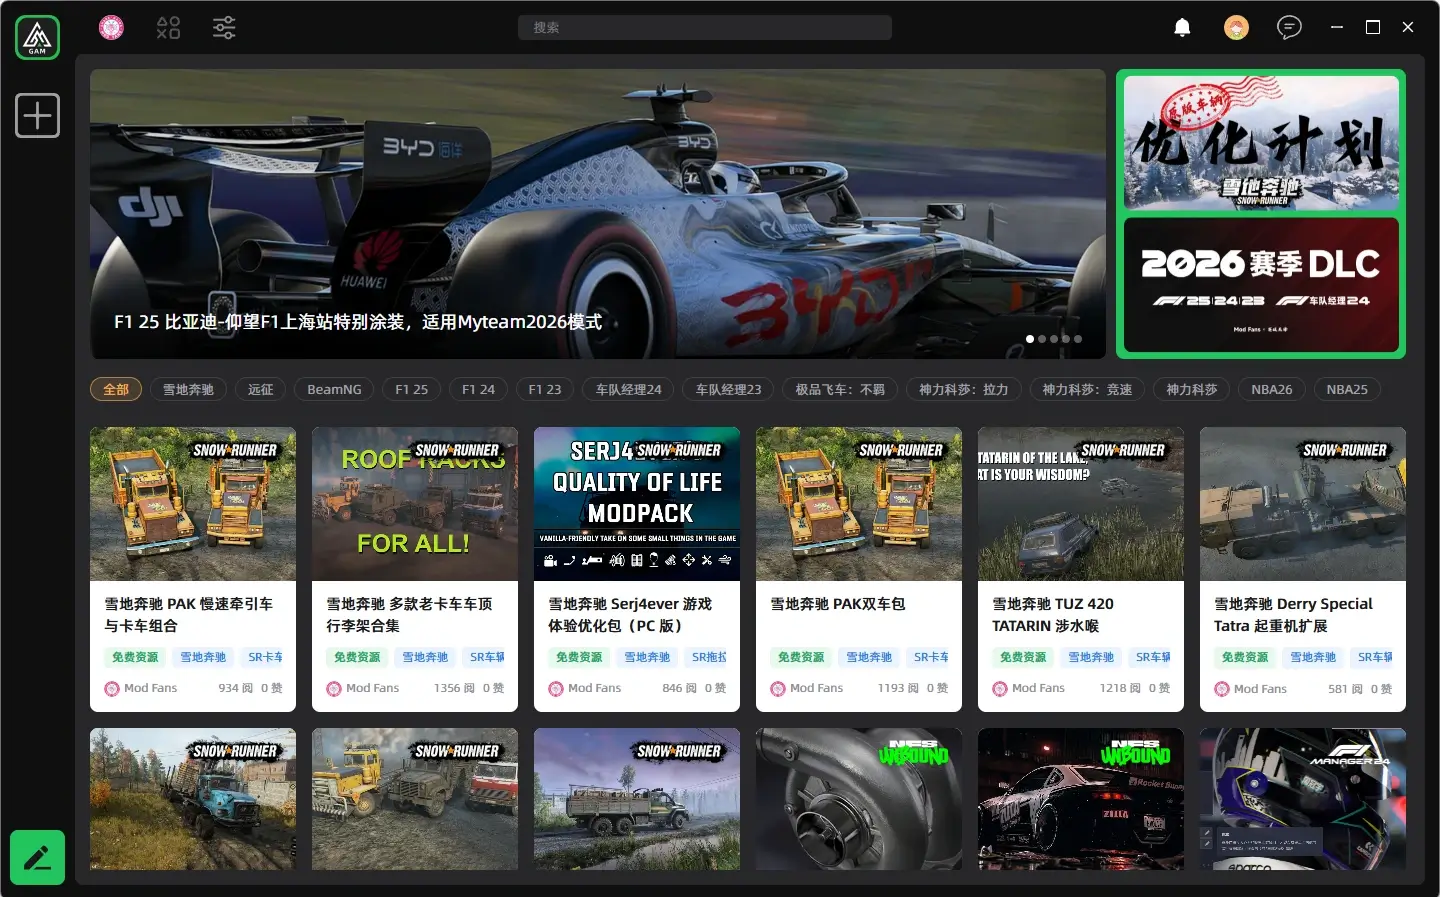Open title 雪地奔驰 PAK双车包
Viewport: 1440px width, 897px height.
click(x=837, y=604)
